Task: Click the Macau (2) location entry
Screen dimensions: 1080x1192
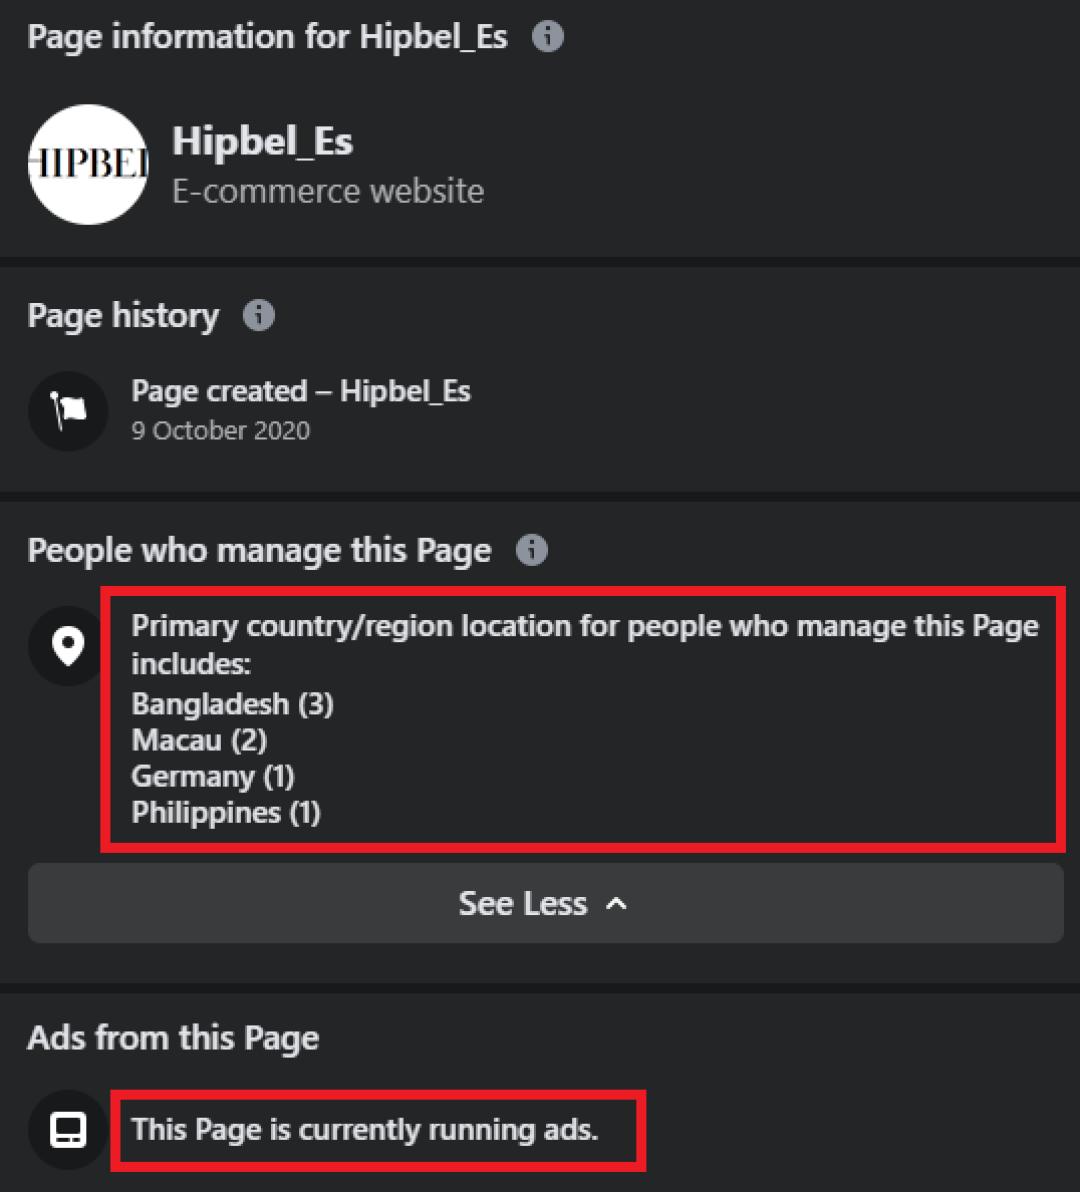Action: tap(199, 740)
